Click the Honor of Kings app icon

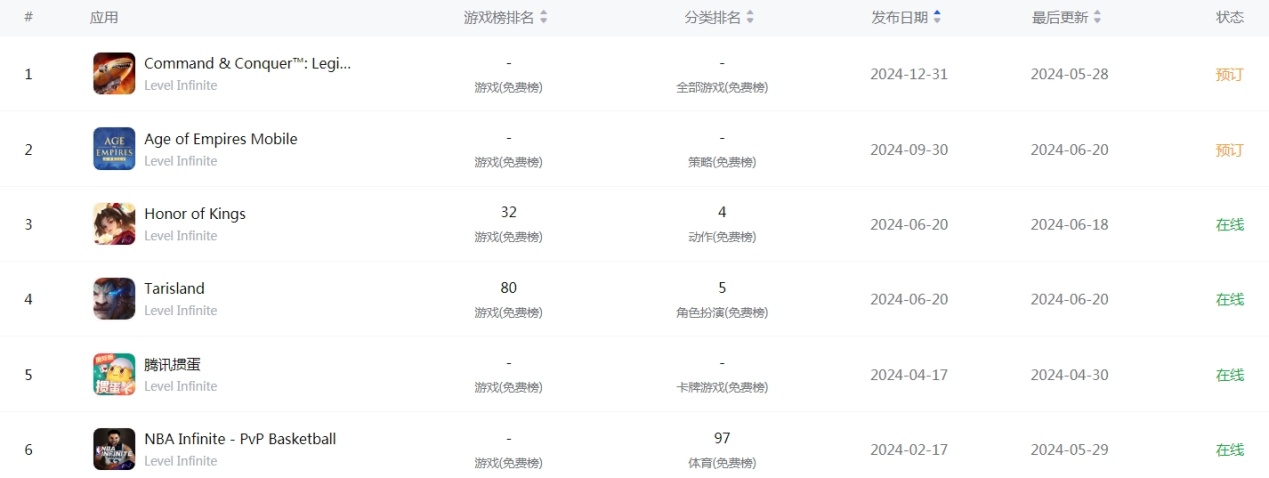[x=114, y=224]
